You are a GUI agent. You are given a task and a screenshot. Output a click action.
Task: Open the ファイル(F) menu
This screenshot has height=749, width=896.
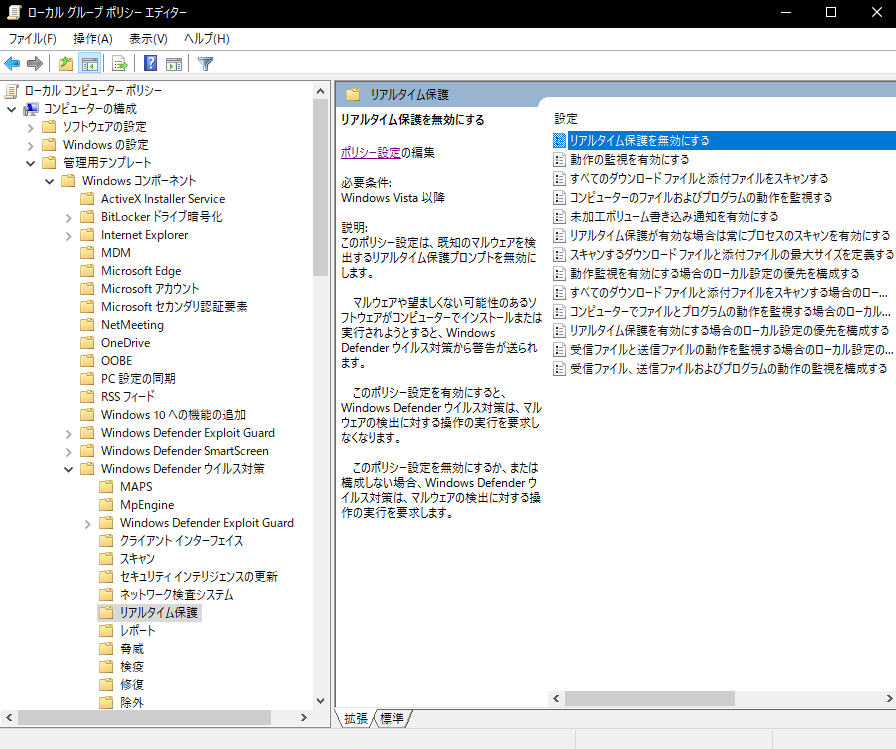(33, 39)
